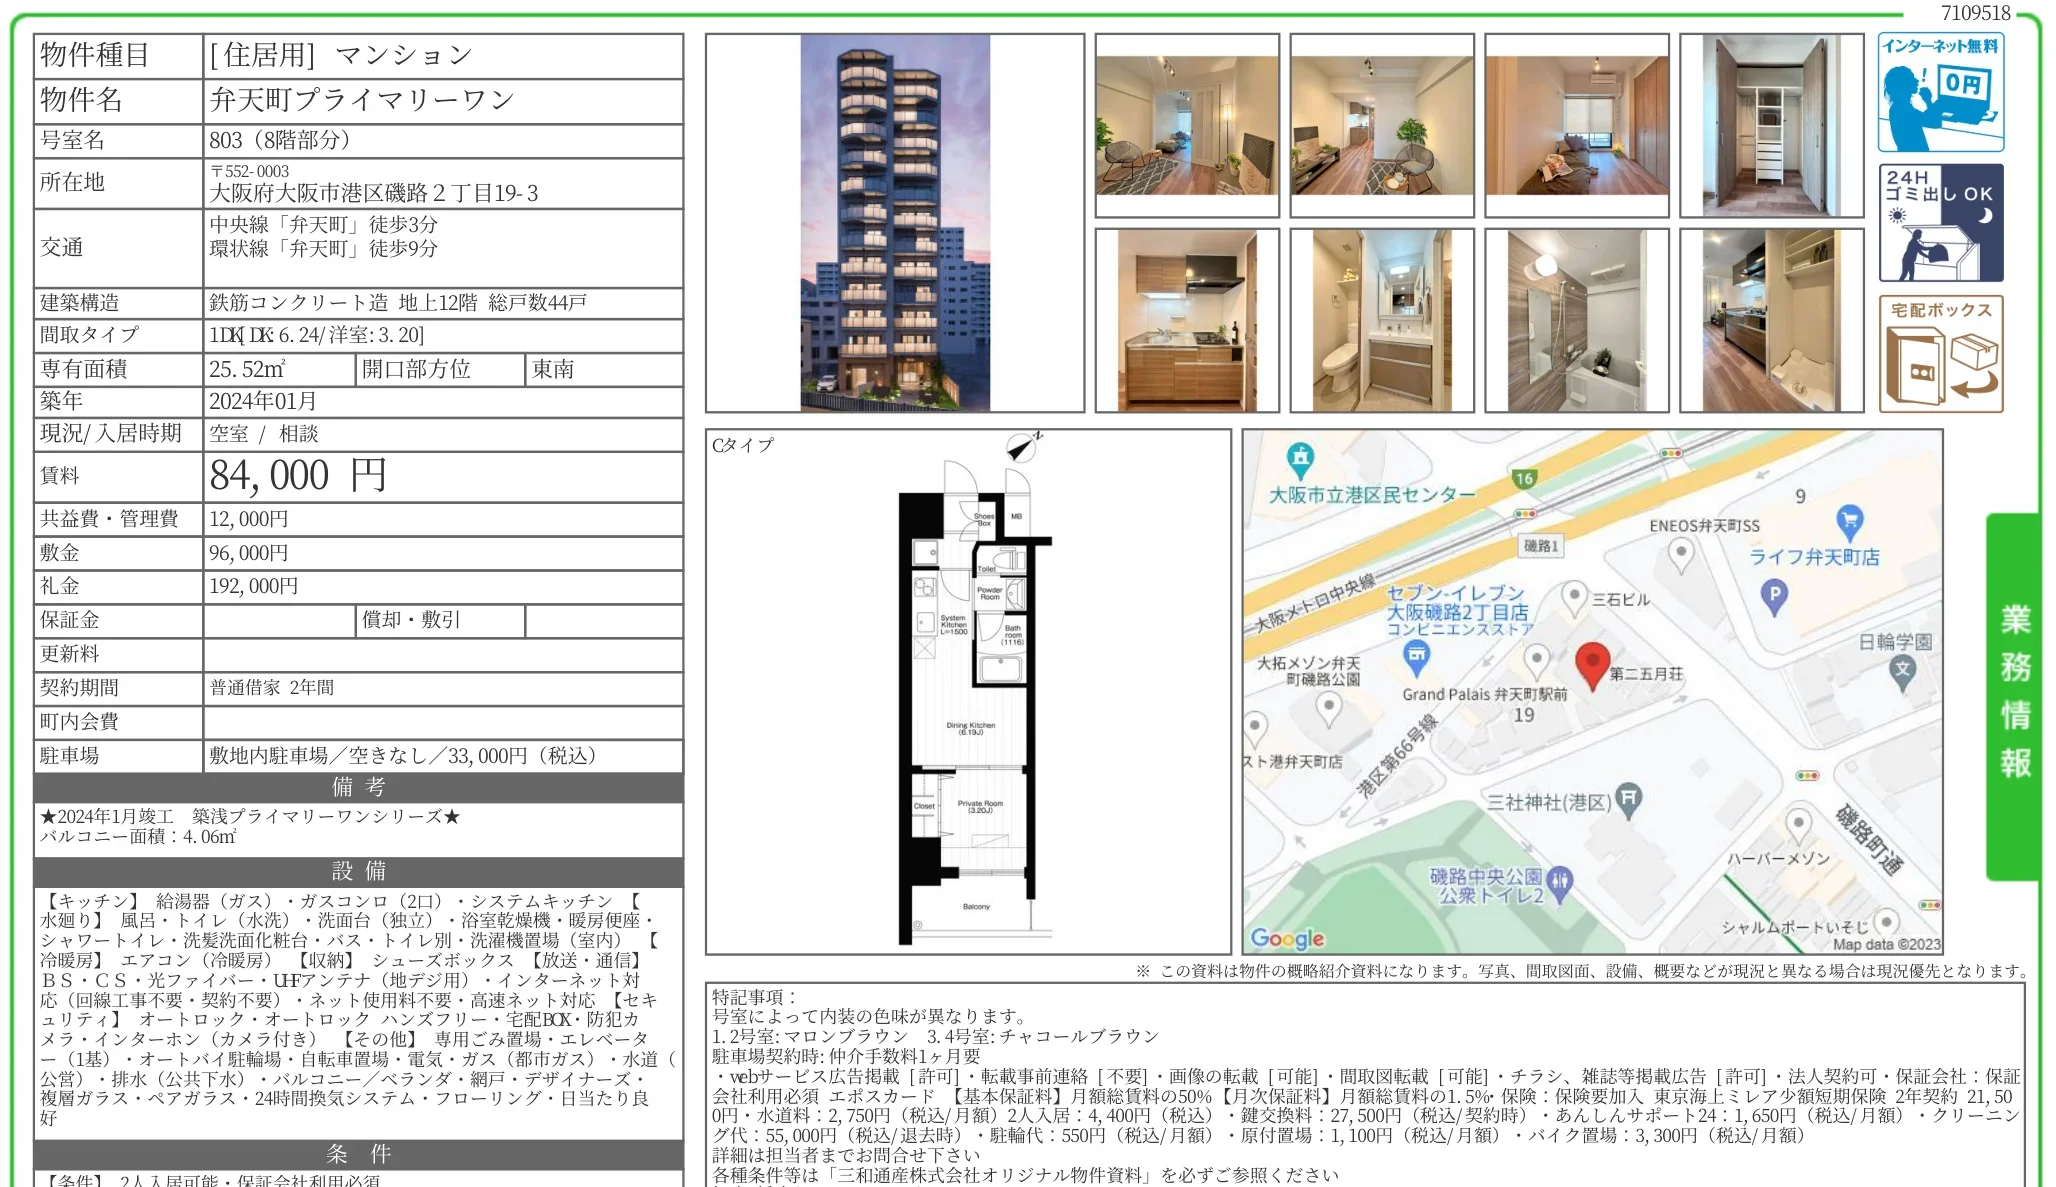Open the green 業務情報 side tab
This screenshot has height=1187, width=2056.
(x=2013, y=694)
